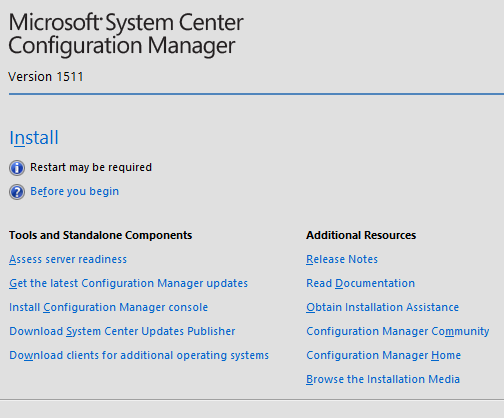Image resolution: width=504 pixels, height=418 pixels.
Task: Browse the Installation Media
Action: coord(383,379)
